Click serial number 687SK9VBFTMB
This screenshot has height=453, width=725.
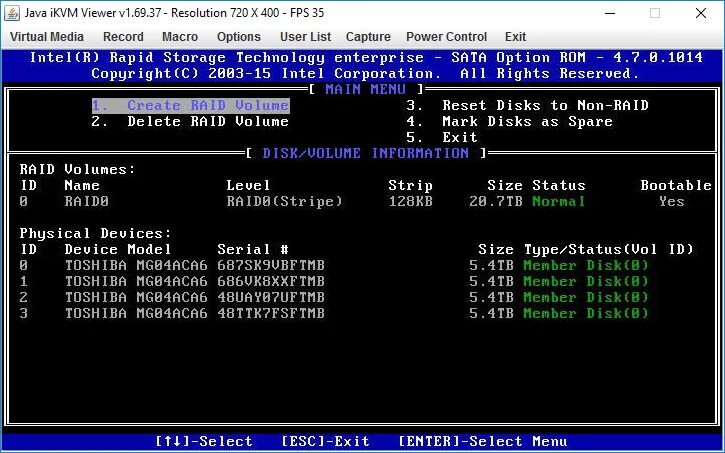(270, 265)
